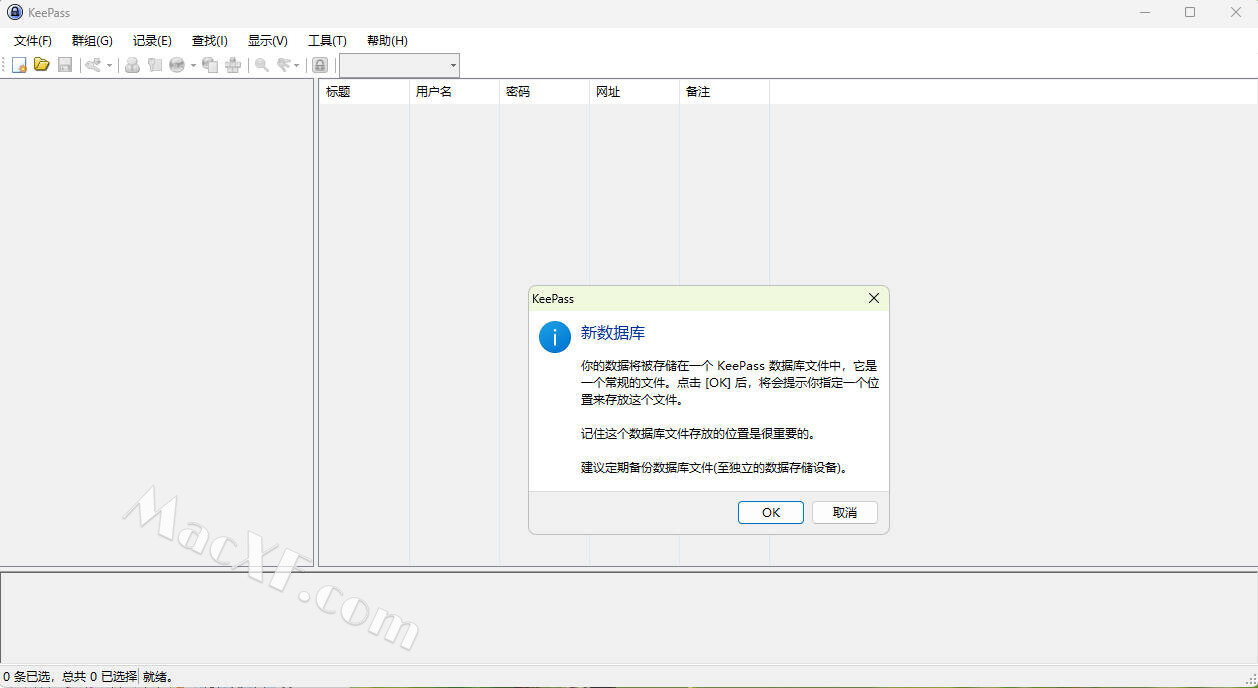Click the Show entries toolbar icon
Screen dimensions: 1258x688
tap(284, 65)
